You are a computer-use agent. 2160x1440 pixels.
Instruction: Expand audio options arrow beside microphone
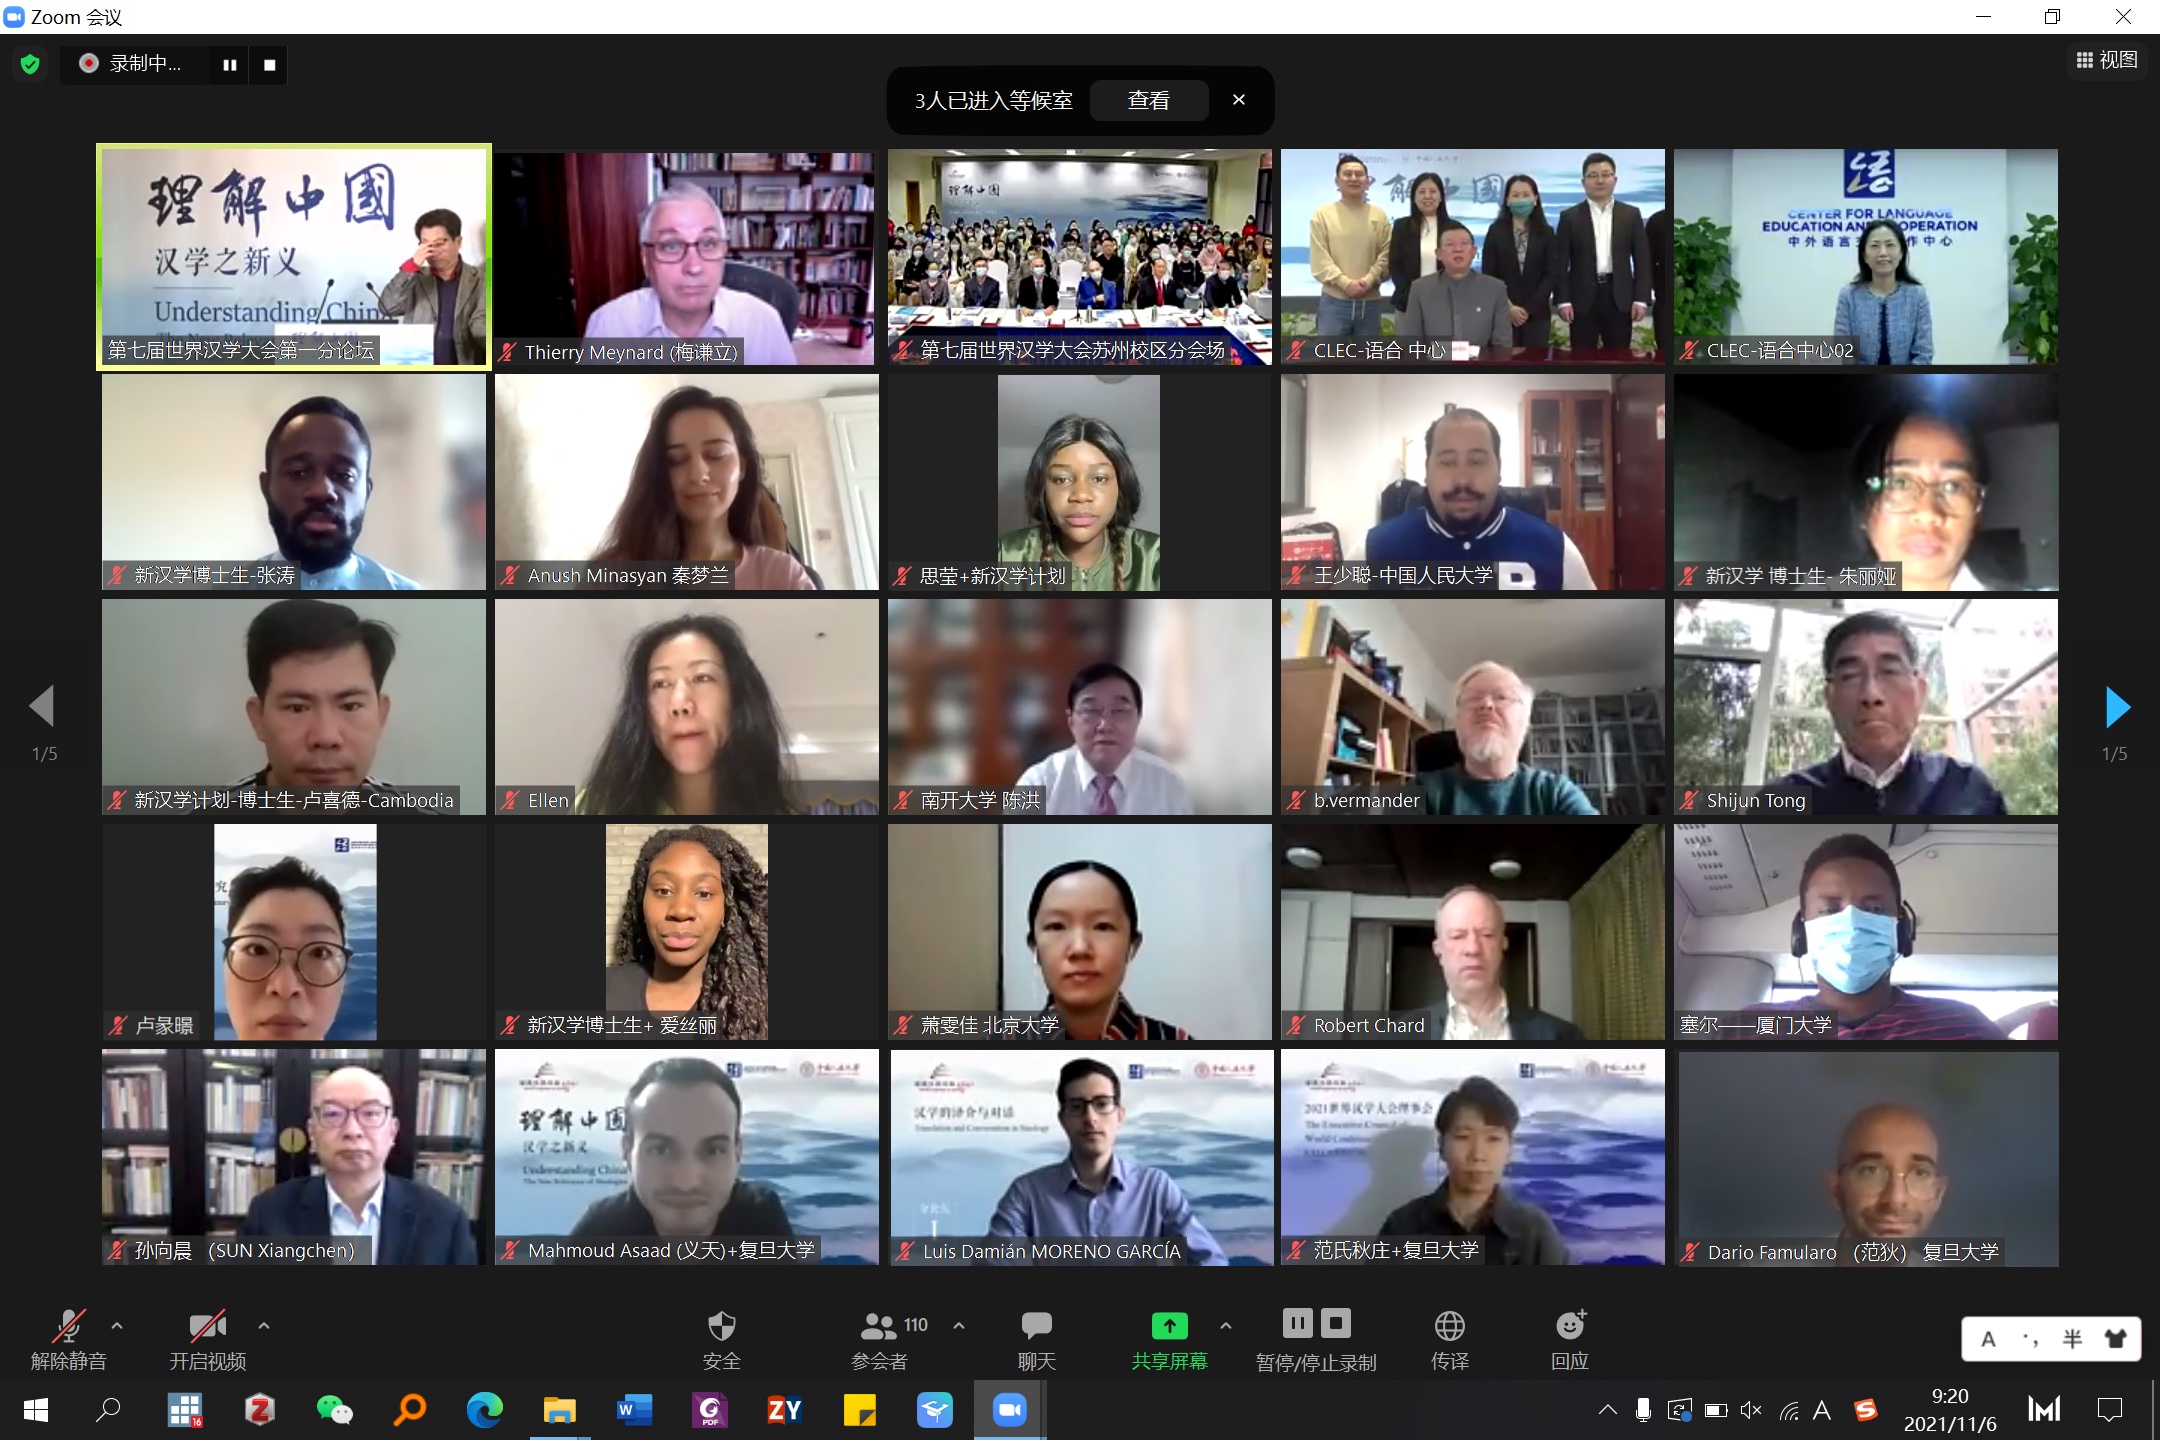point(117,1326)
